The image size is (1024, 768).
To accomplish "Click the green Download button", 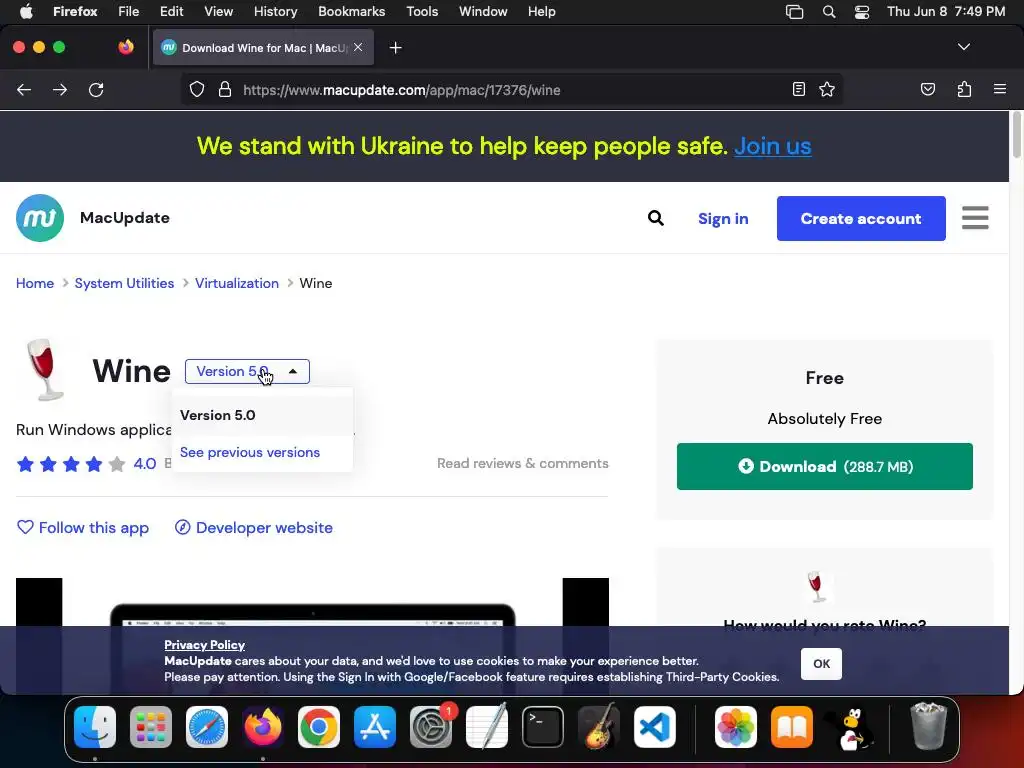I will (x=824, y=466).
